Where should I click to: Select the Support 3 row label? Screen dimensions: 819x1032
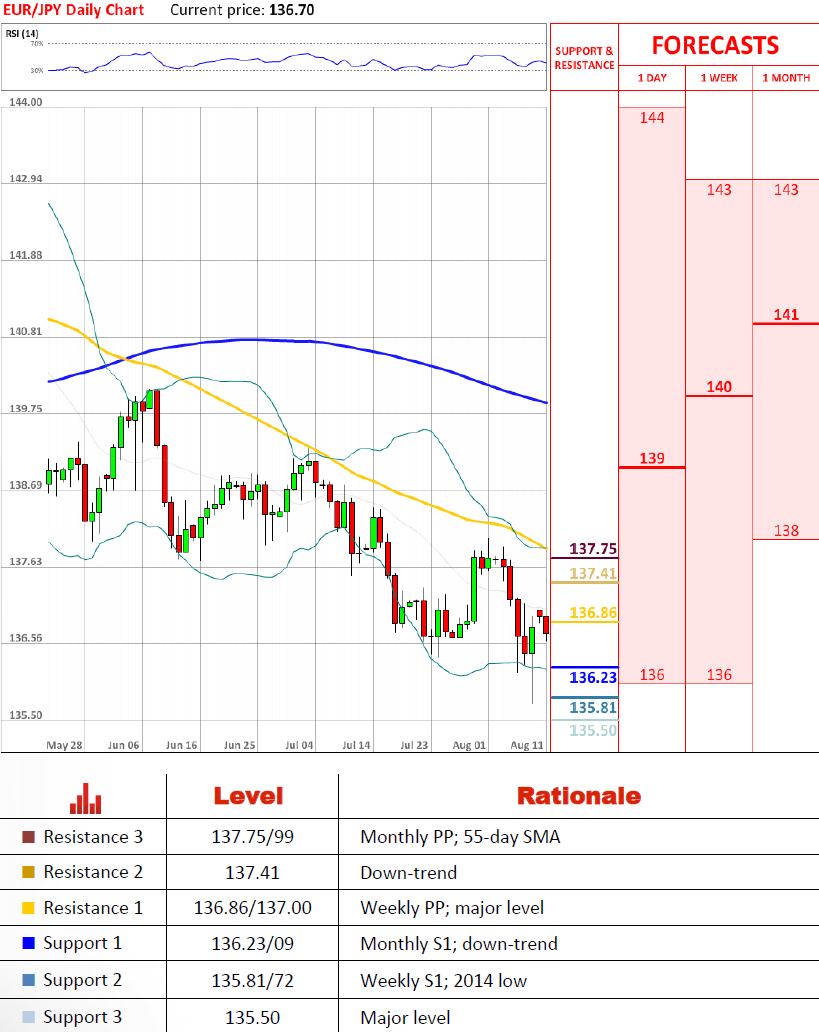(x=82, y=1017)
